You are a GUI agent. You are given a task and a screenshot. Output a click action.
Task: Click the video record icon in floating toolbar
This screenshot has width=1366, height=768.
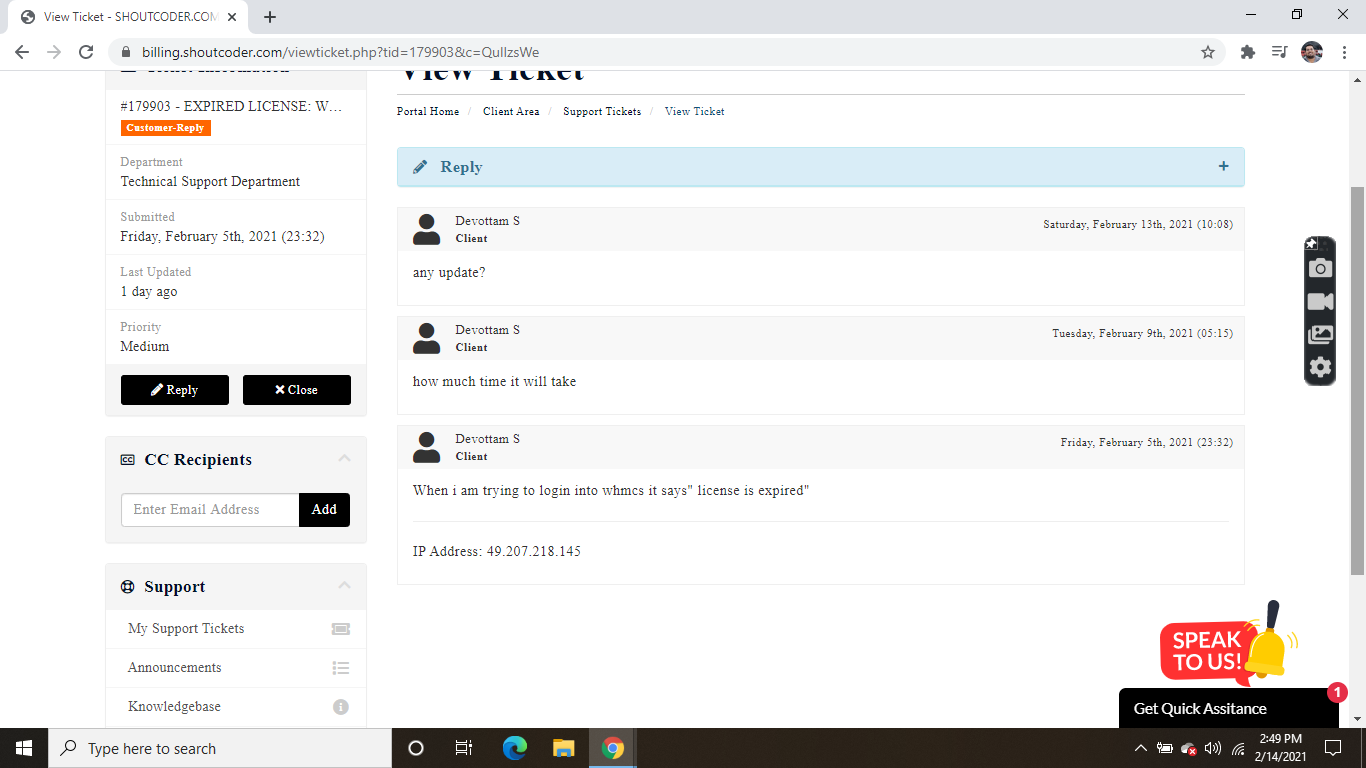tap(1320, 301)
